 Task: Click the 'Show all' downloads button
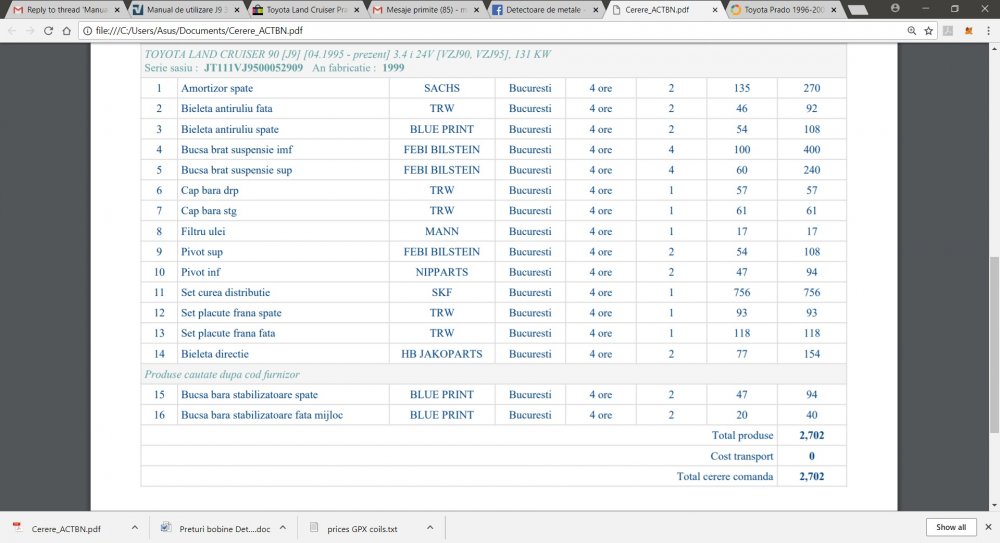951,527
